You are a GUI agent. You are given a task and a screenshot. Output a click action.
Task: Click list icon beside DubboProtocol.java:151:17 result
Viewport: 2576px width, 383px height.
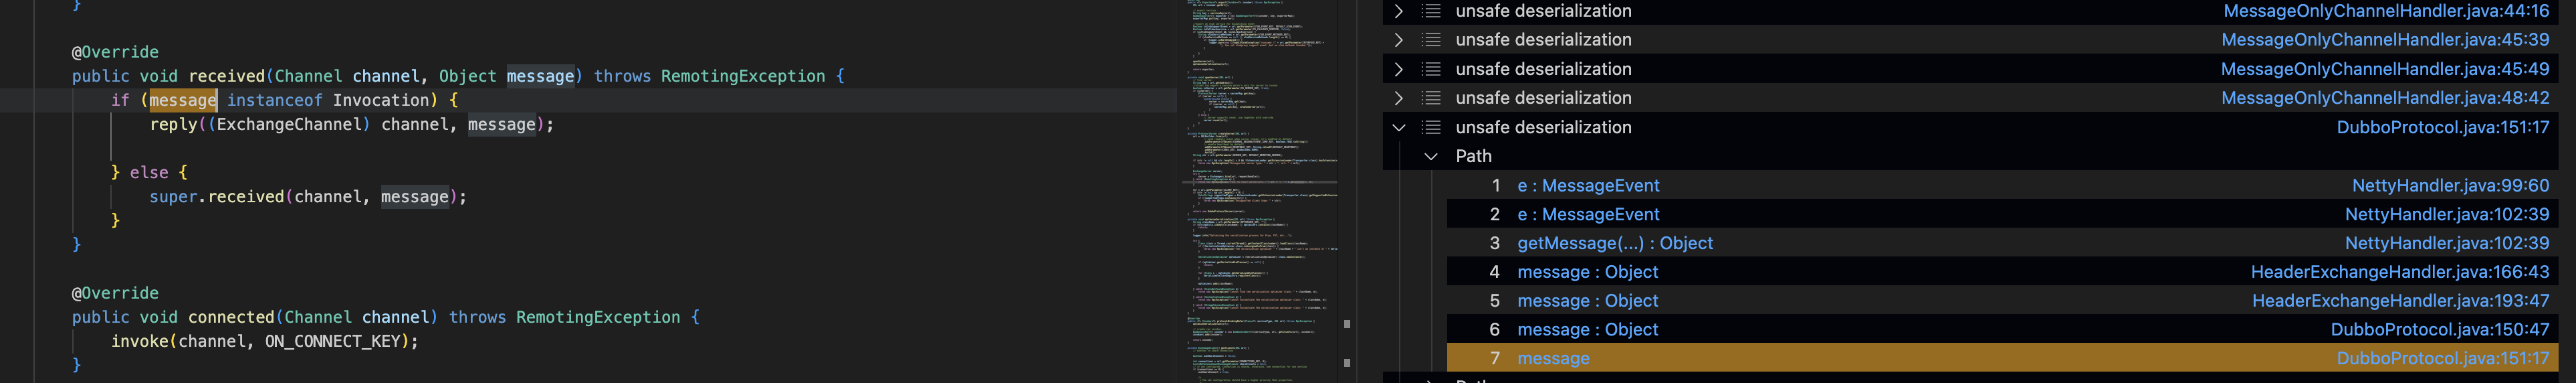point(1431,127)
